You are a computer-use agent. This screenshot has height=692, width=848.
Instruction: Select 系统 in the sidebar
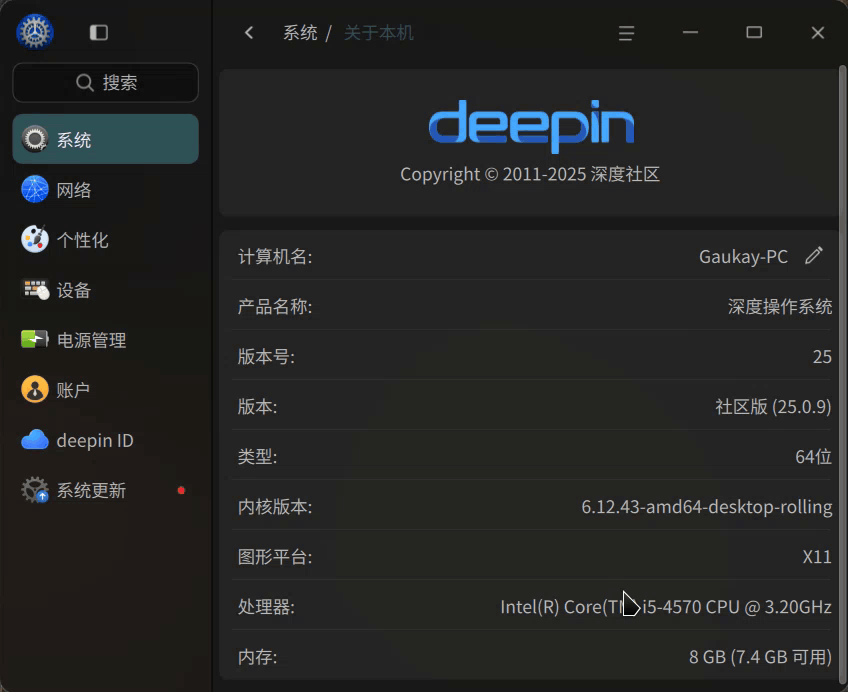(x=105, y=139)
